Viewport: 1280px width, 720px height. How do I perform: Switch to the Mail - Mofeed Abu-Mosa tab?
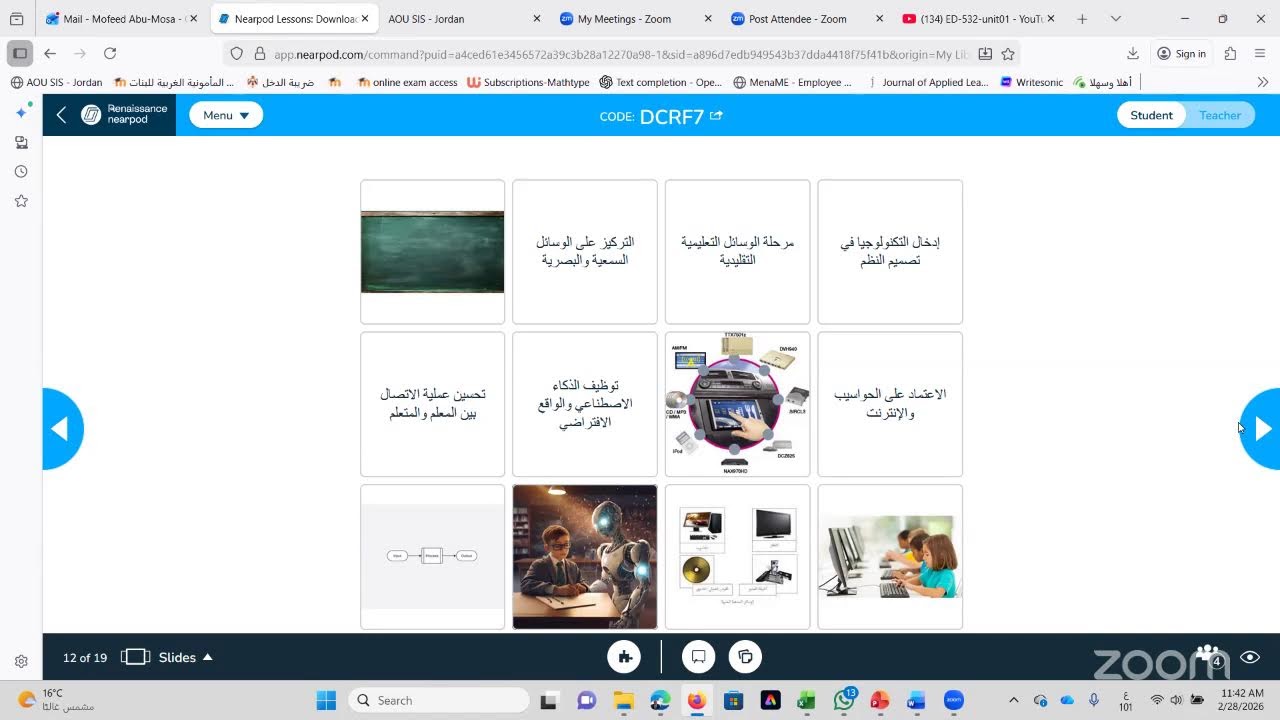[x=122, y=19]
